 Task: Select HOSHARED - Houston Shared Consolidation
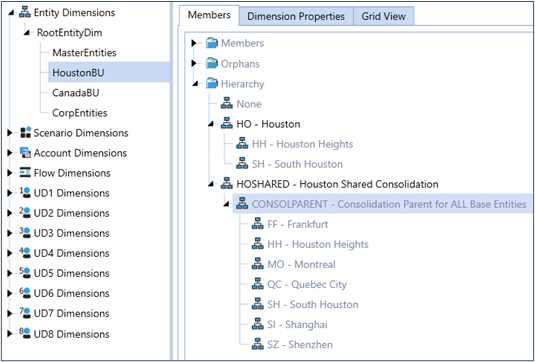pyautogui.click(x=337, y=184)
